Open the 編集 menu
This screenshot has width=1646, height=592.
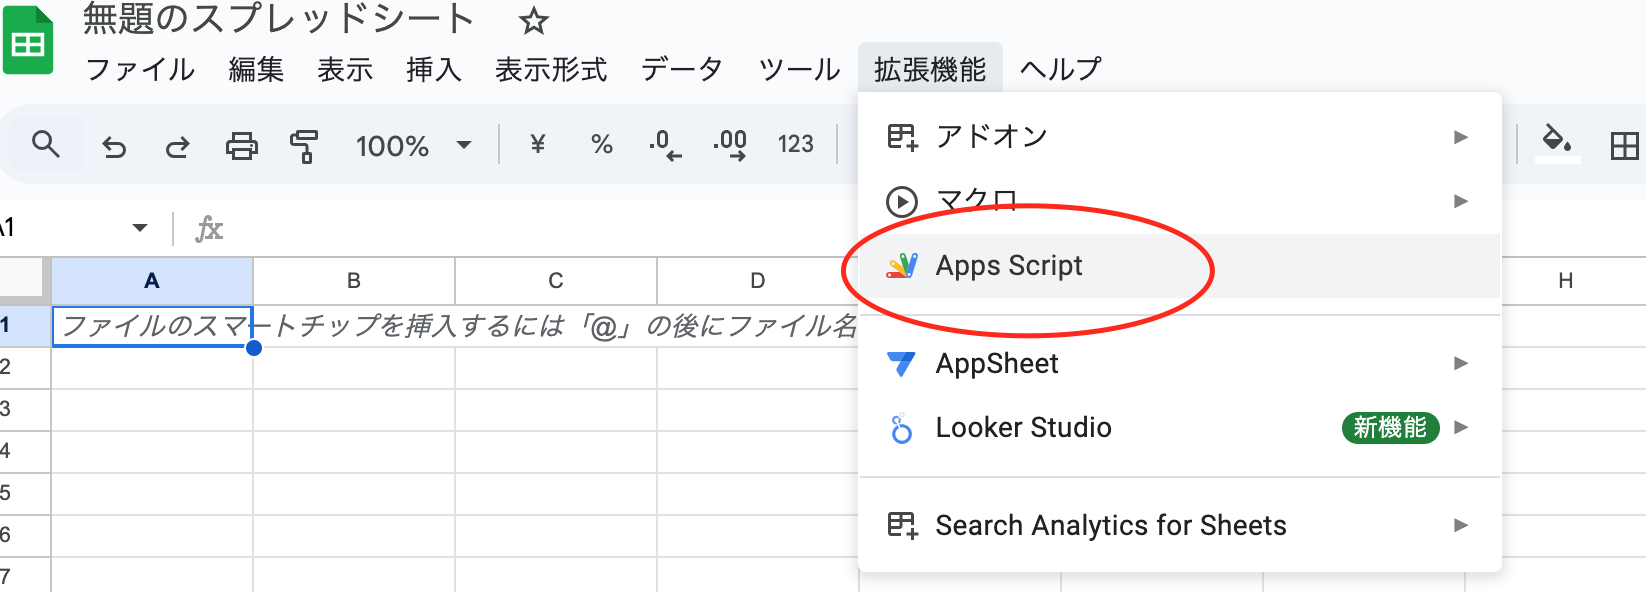[x=256, y=69]
